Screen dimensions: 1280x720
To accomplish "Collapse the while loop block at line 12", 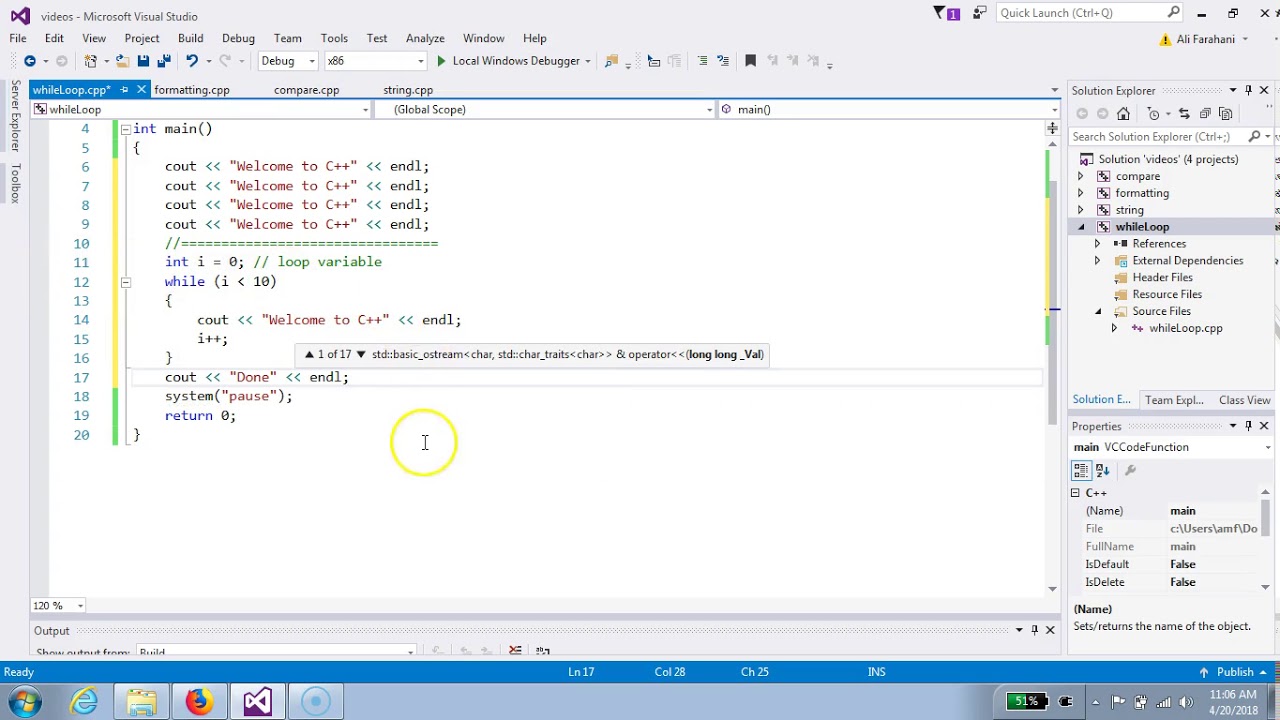I will pyautogui.click(x=125, y=282).
